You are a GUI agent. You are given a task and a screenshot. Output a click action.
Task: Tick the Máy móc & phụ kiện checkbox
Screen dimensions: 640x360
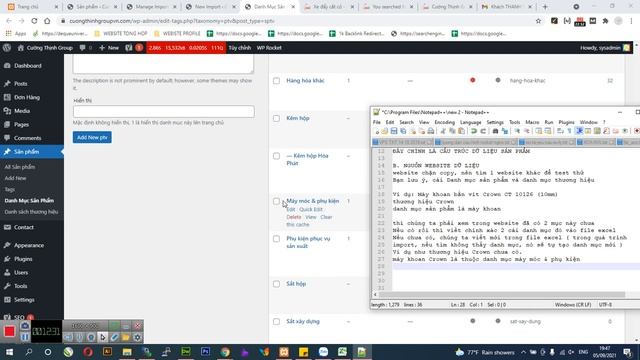coord(276,201)
